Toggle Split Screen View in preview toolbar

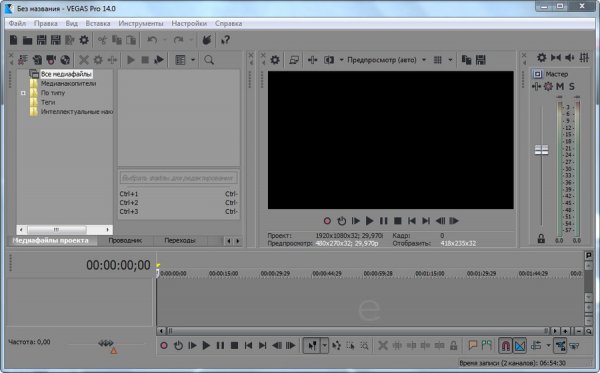tap(329, 60)
